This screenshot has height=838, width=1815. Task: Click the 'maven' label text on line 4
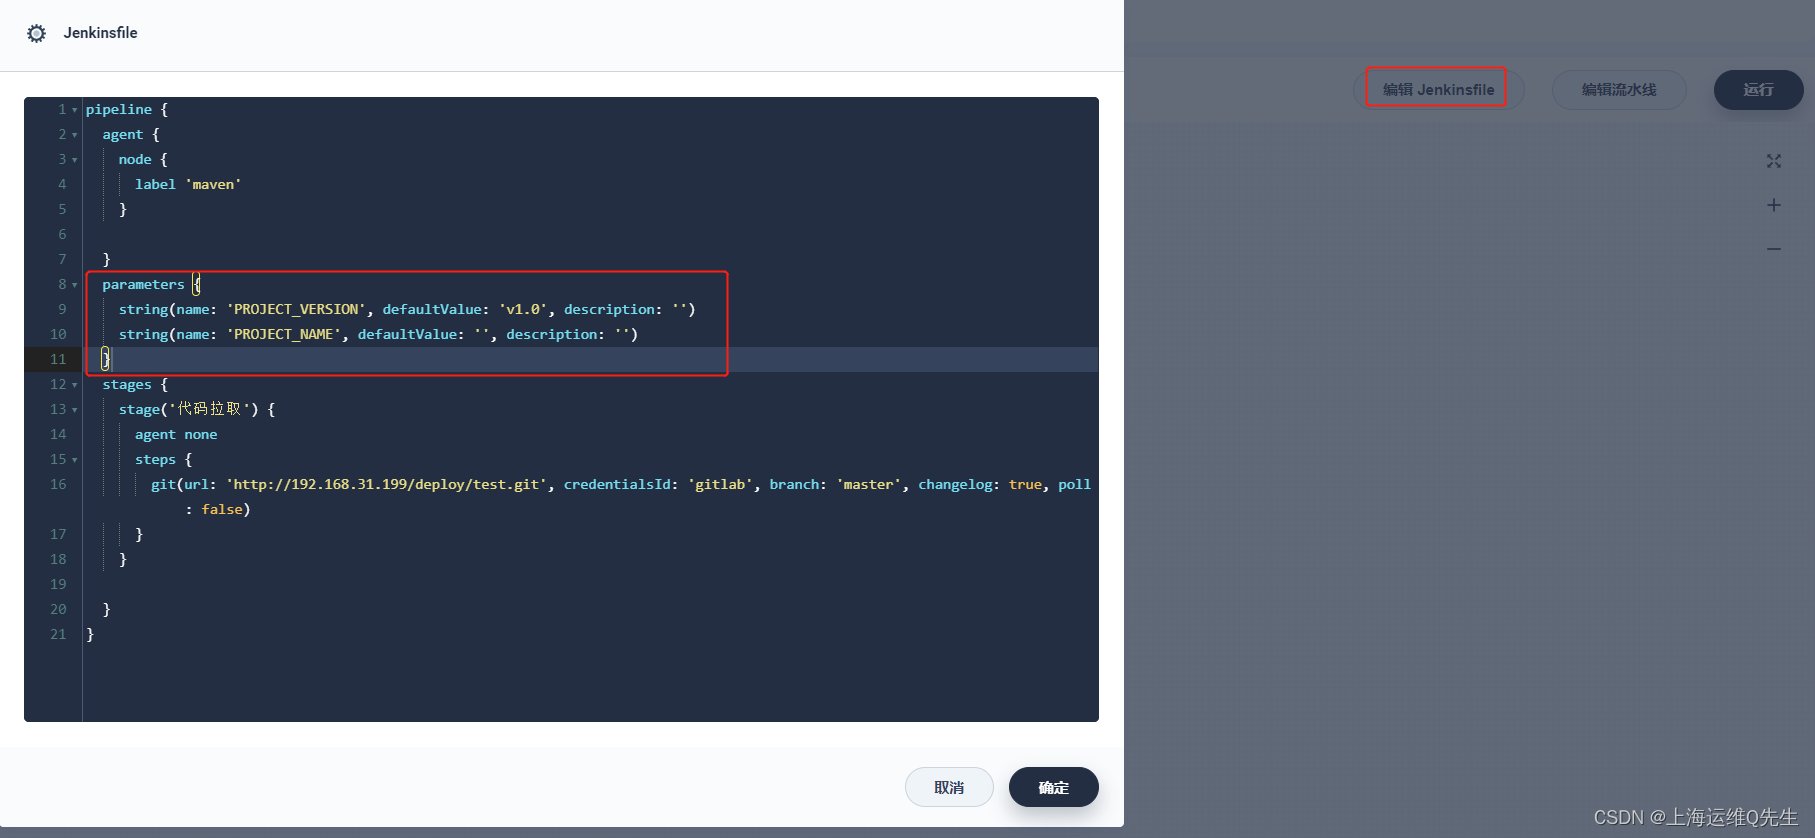click(x=213, y=184)
